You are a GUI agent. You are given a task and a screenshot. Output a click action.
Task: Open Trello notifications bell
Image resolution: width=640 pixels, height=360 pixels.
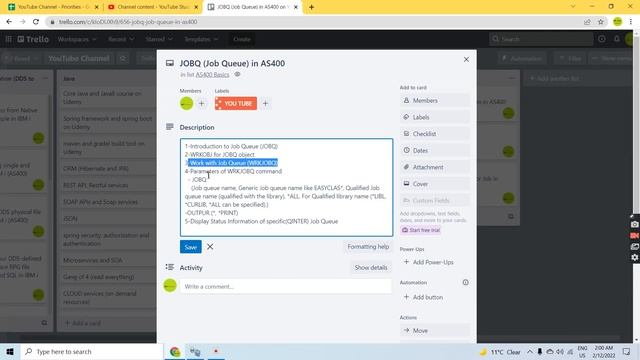[617, 39]
